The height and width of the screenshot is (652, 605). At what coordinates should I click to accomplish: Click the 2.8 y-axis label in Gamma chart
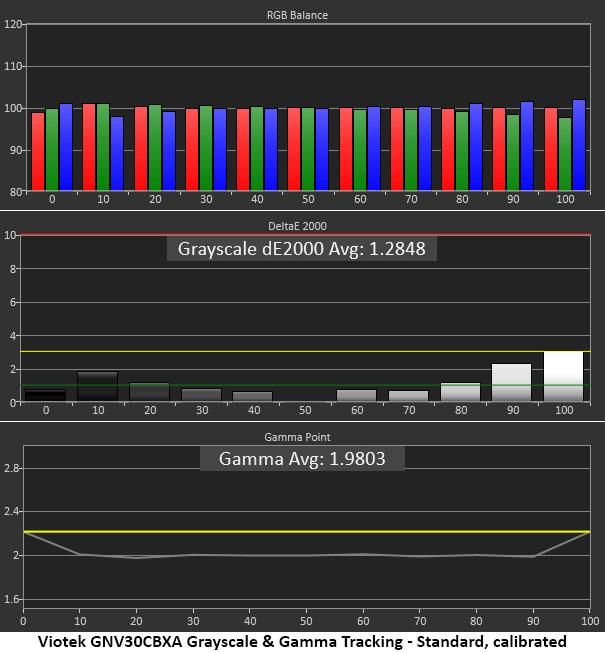pyautogui.click(x=11, y=468)
